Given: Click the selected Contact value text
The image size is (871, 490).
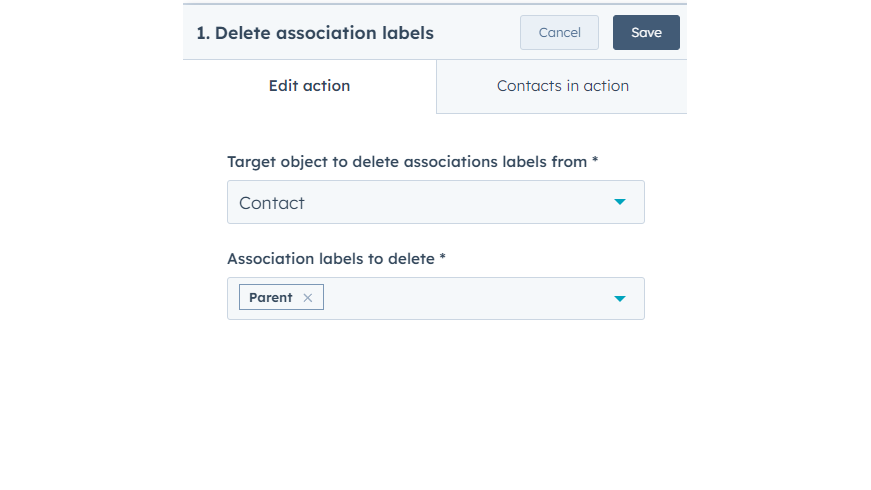Looking at the screenshot, I should (x=272, y=203).
